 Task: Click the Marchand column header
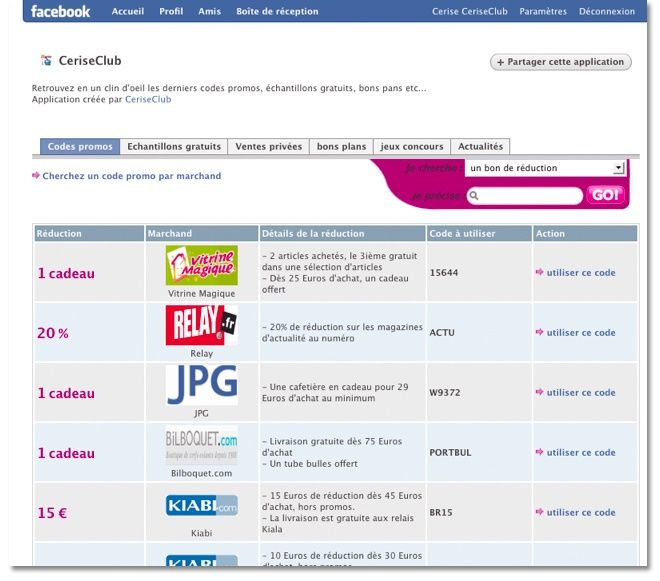point(202,233)
